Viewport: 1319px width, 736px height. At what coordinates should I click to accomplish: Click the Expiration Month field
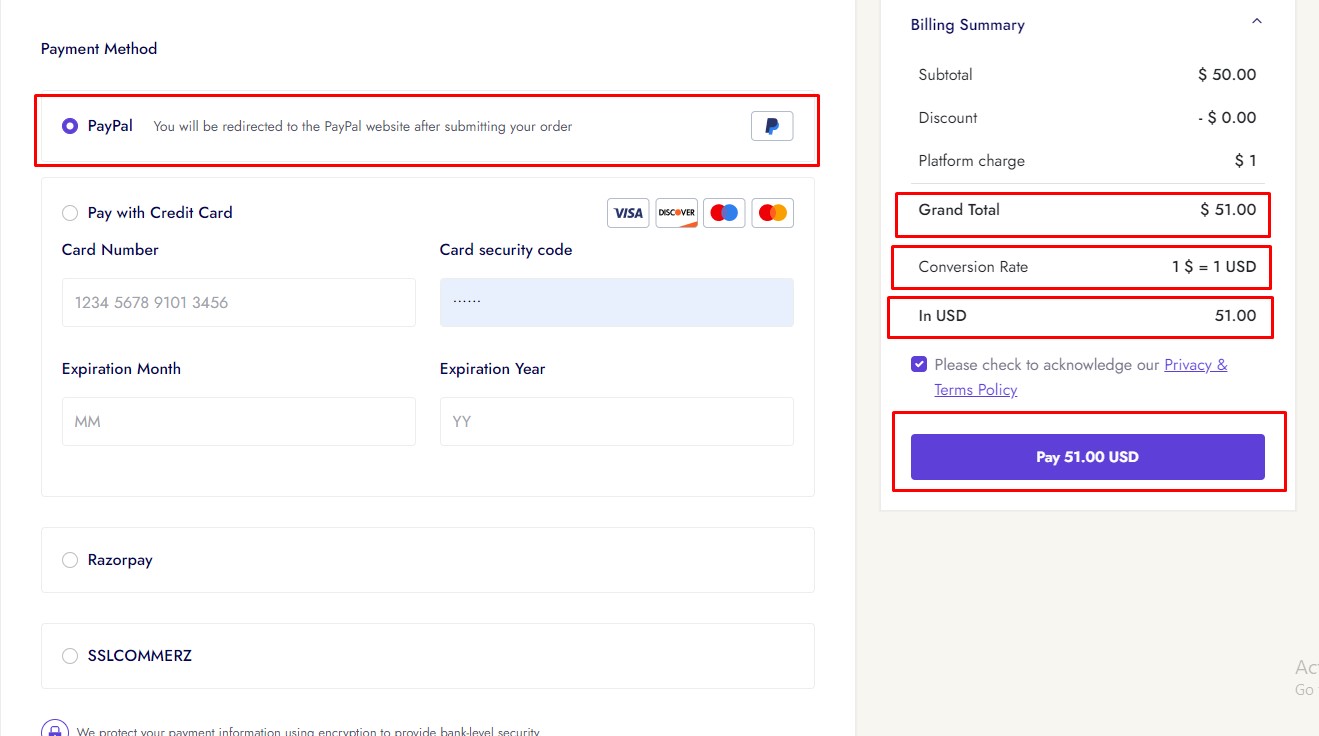238,421
